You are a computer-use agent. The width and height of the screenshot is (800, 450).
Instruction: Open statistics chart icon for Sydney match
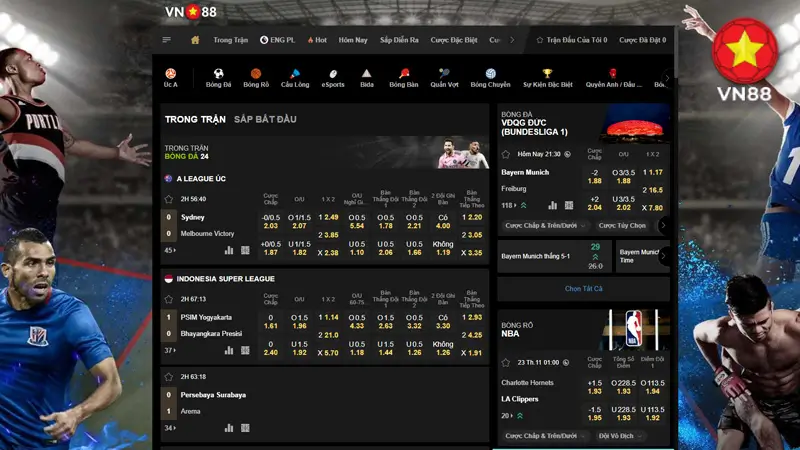tap(229, 250)
